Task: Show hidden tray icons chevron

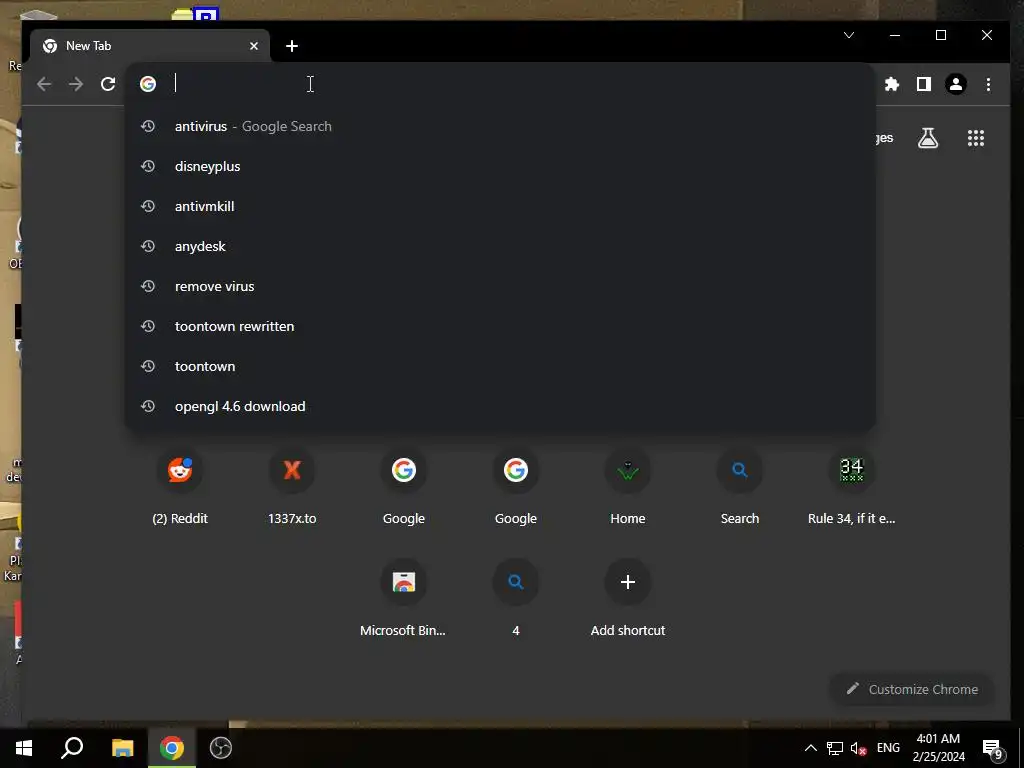Action: coord(810,748)
